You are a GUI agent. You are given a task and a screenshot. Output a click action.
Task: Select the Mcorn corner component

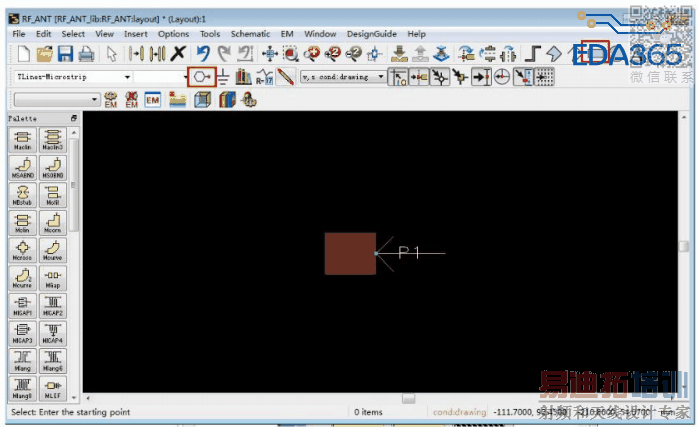pyautogui.click(x=53, y=223)
